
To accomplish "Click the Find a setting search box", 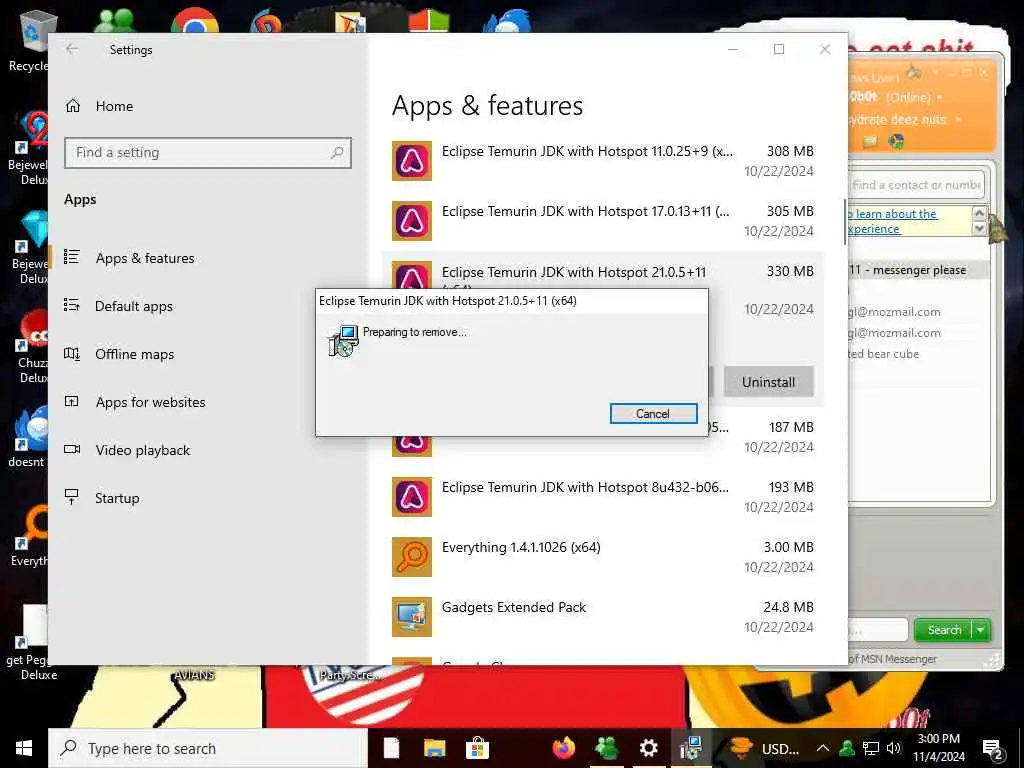I will [208, 153].
